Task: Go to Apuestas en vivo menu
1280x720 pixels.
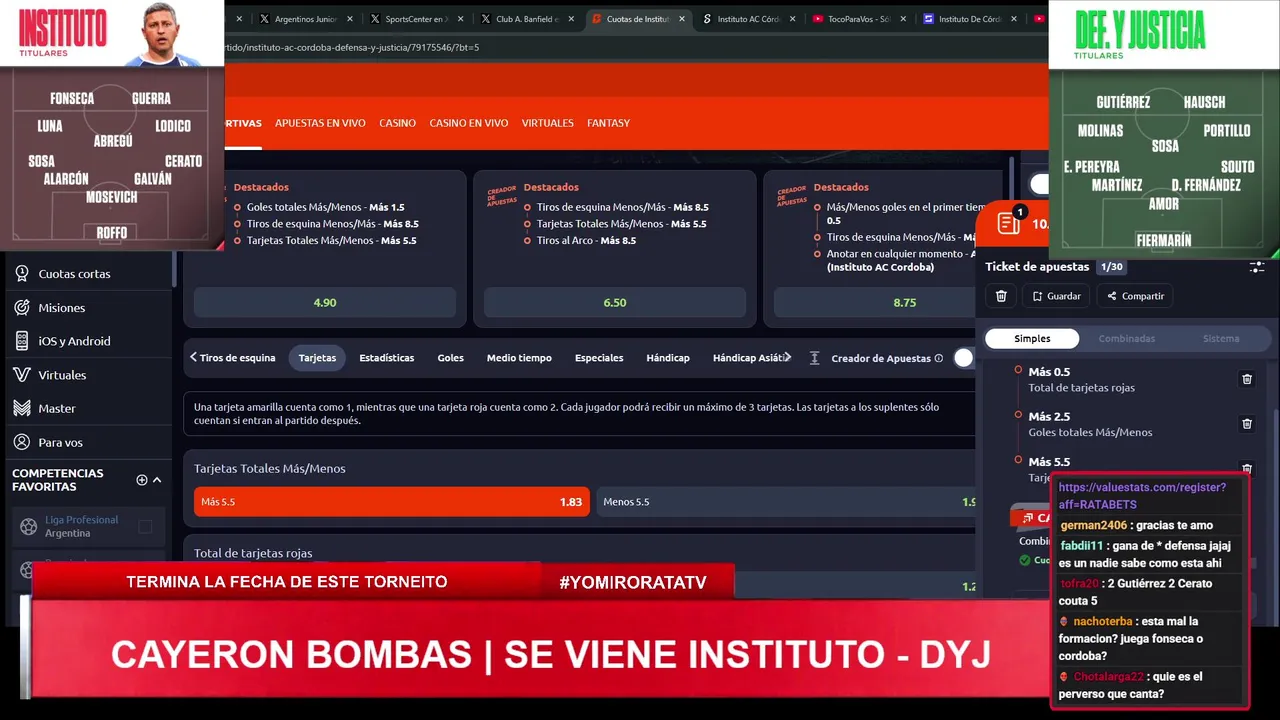Action: click(320, 123)
